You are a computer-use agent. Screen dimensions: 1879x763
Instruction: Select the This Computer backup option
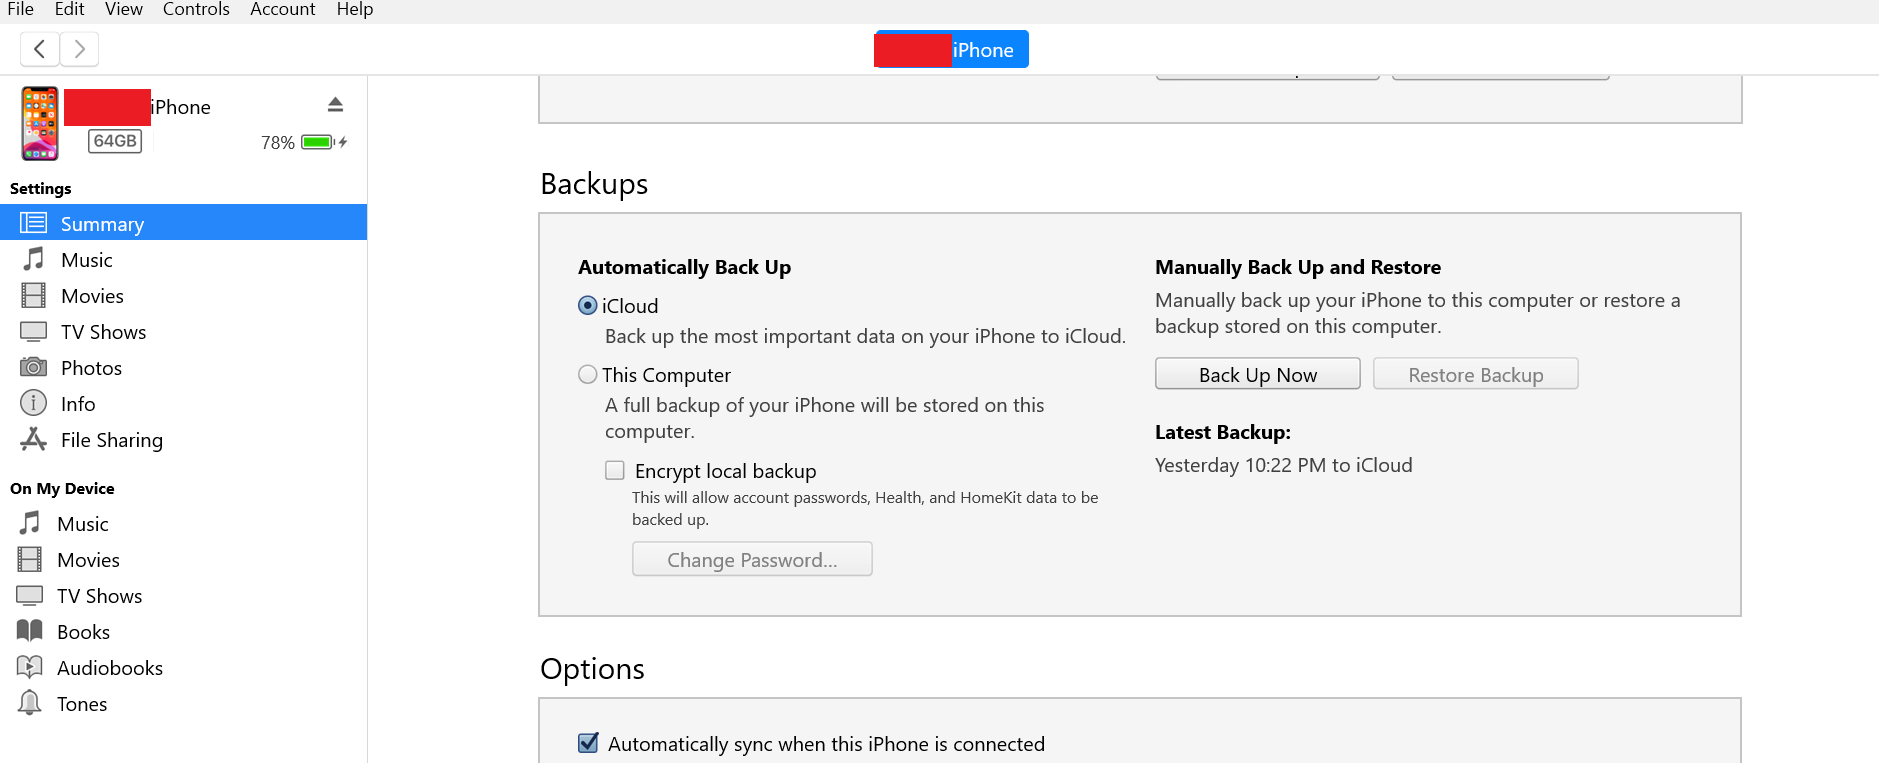point(588,375)
